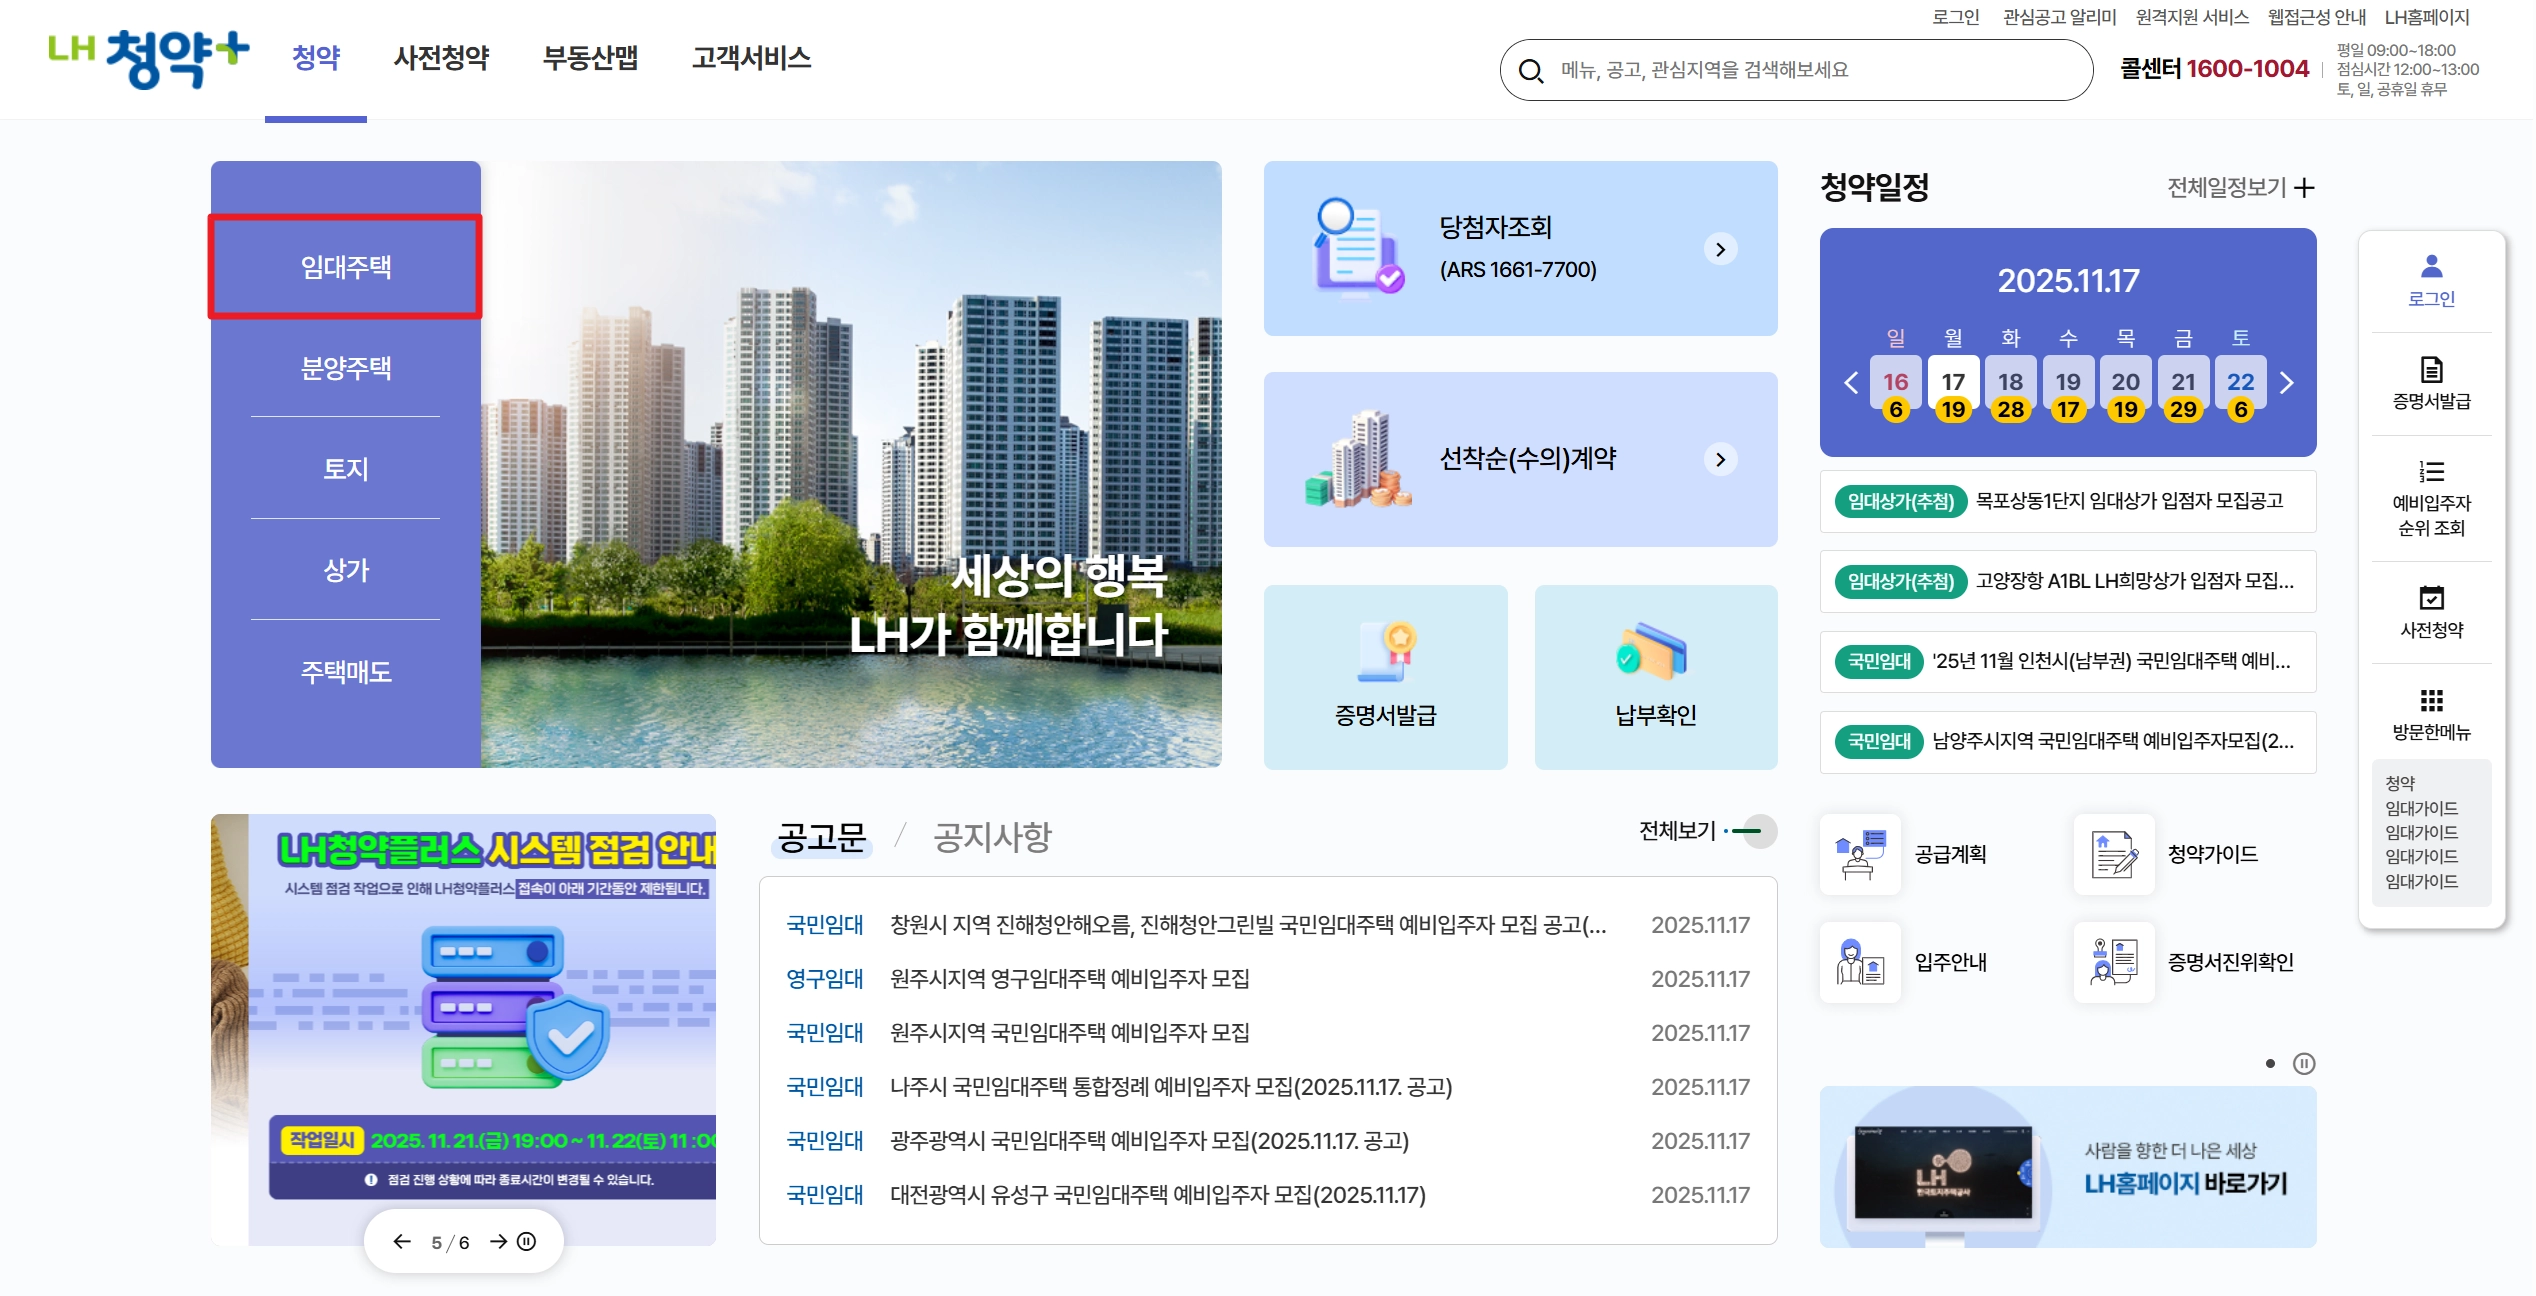Open the 당첨자조회 winner lookup card

[x=1520, y=247]
